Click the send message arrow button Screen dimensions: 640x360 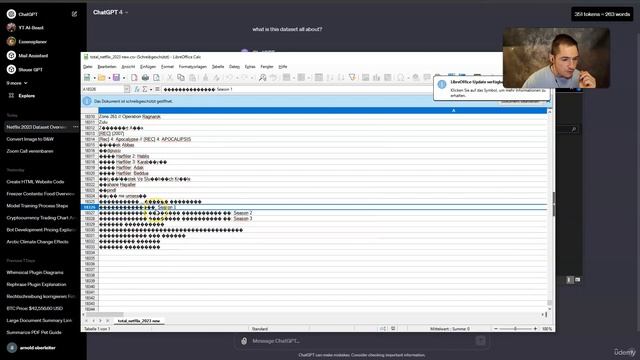click(480, 341)
